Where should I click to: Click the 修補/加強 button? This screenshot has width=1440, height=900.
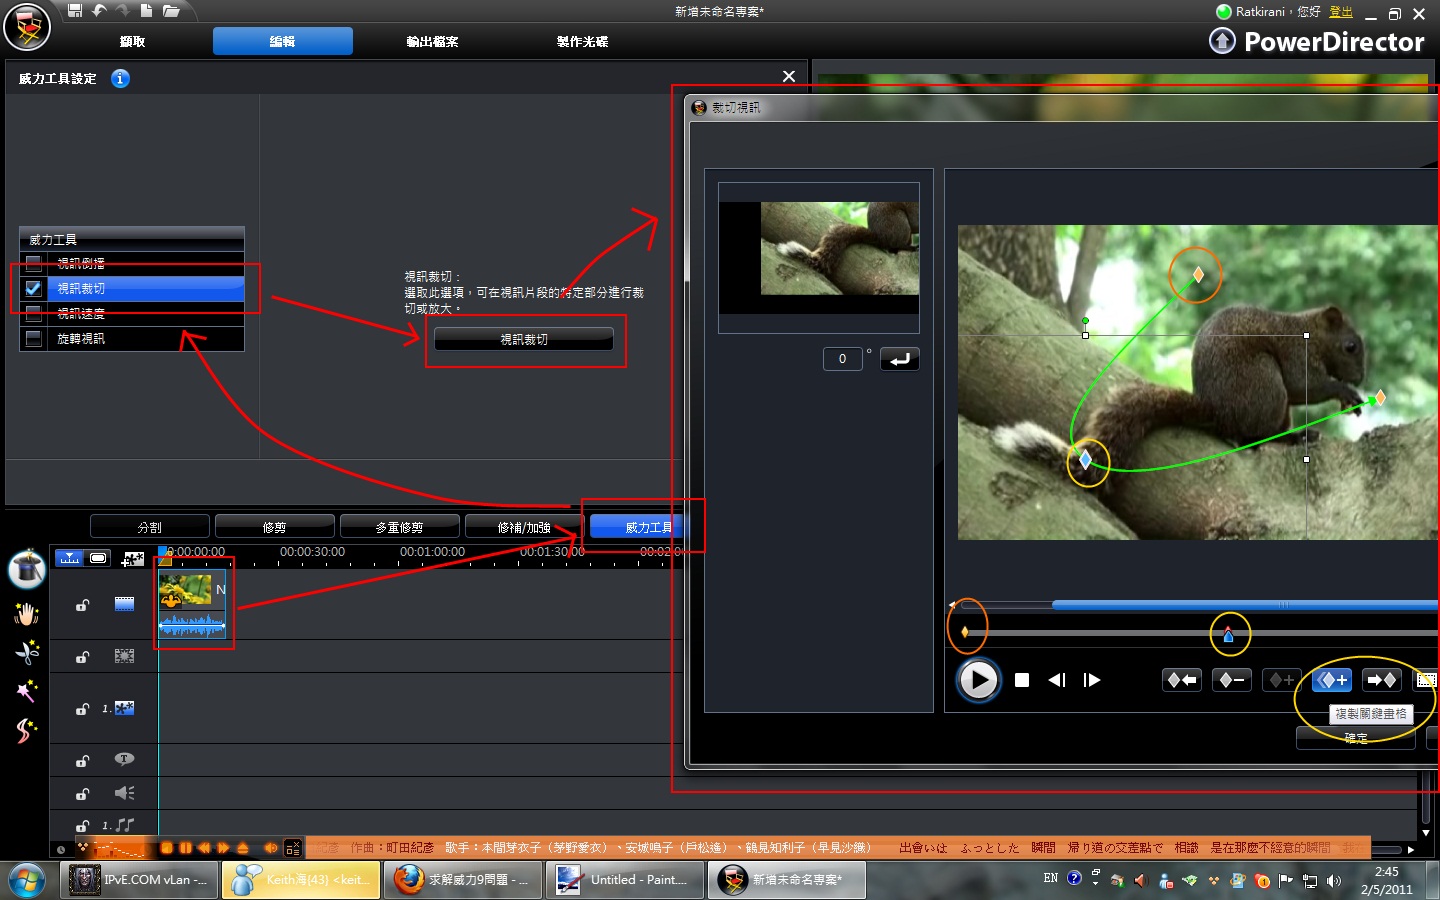(x=524, y=527)
